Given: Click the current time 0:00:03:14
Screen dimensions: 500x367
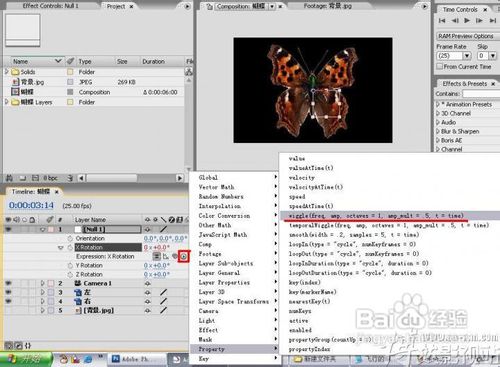Looking at the screenshot, I should (x=31, y=205).
